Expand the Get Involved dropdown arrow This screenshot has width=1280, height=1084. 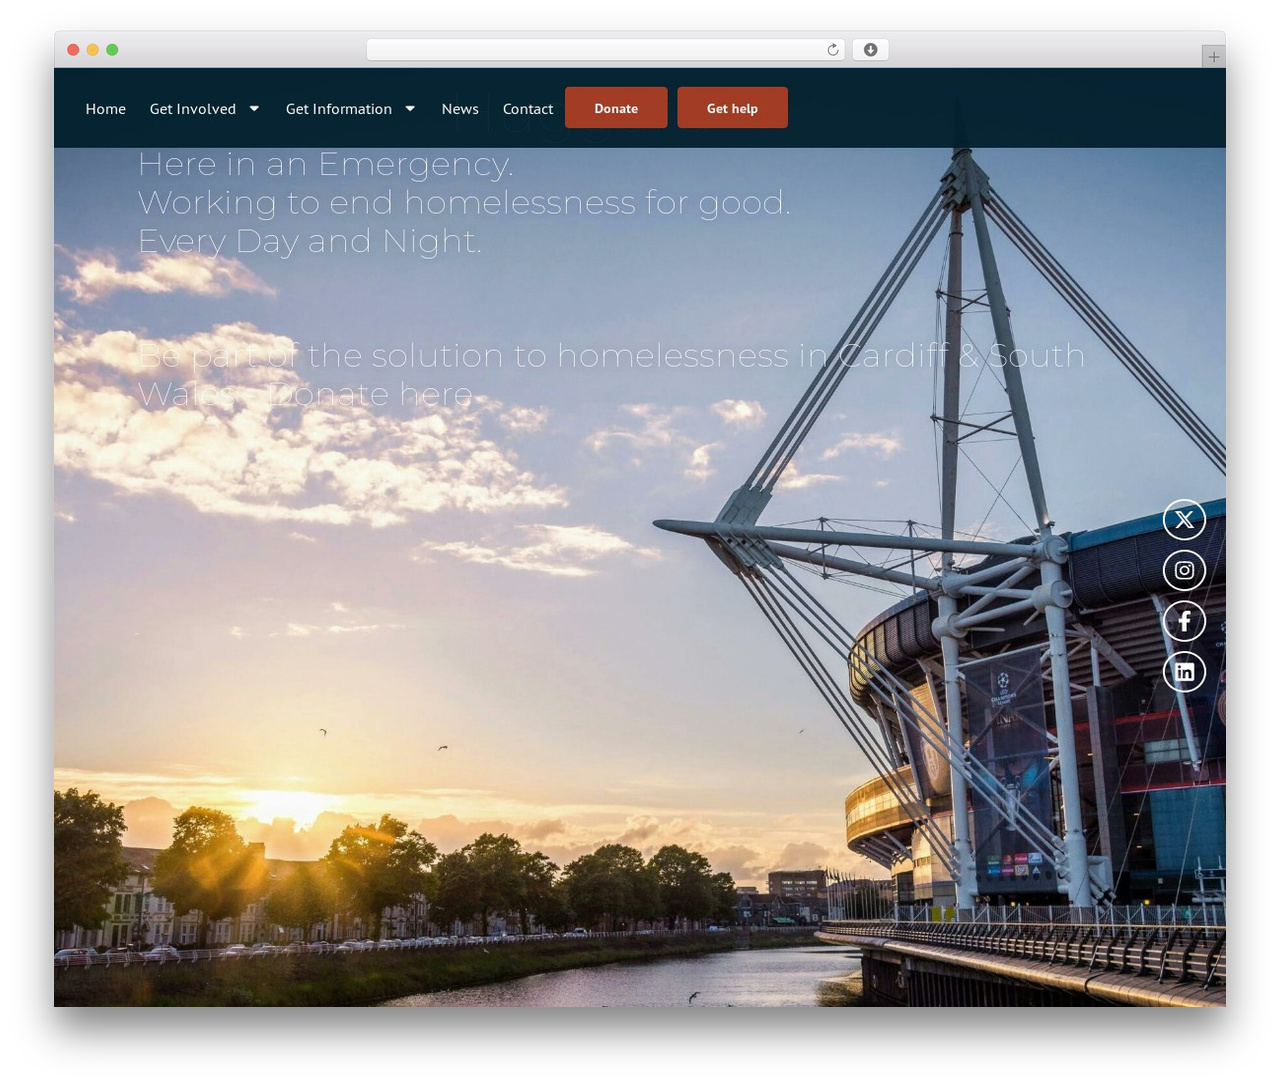tap(254, 109)
